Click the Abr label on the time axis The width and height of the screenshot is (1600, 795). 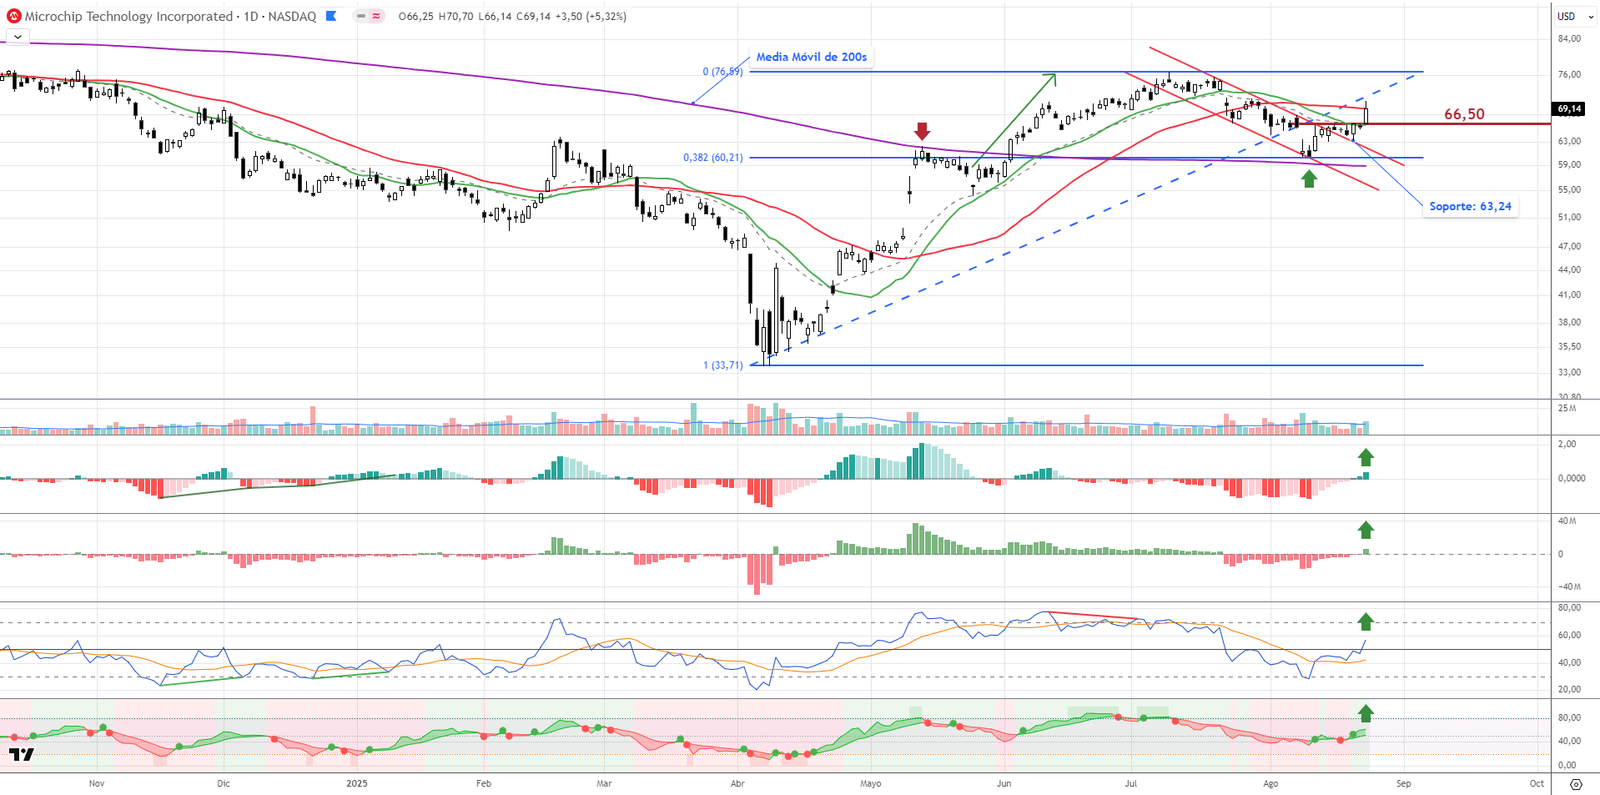(738, 783)
